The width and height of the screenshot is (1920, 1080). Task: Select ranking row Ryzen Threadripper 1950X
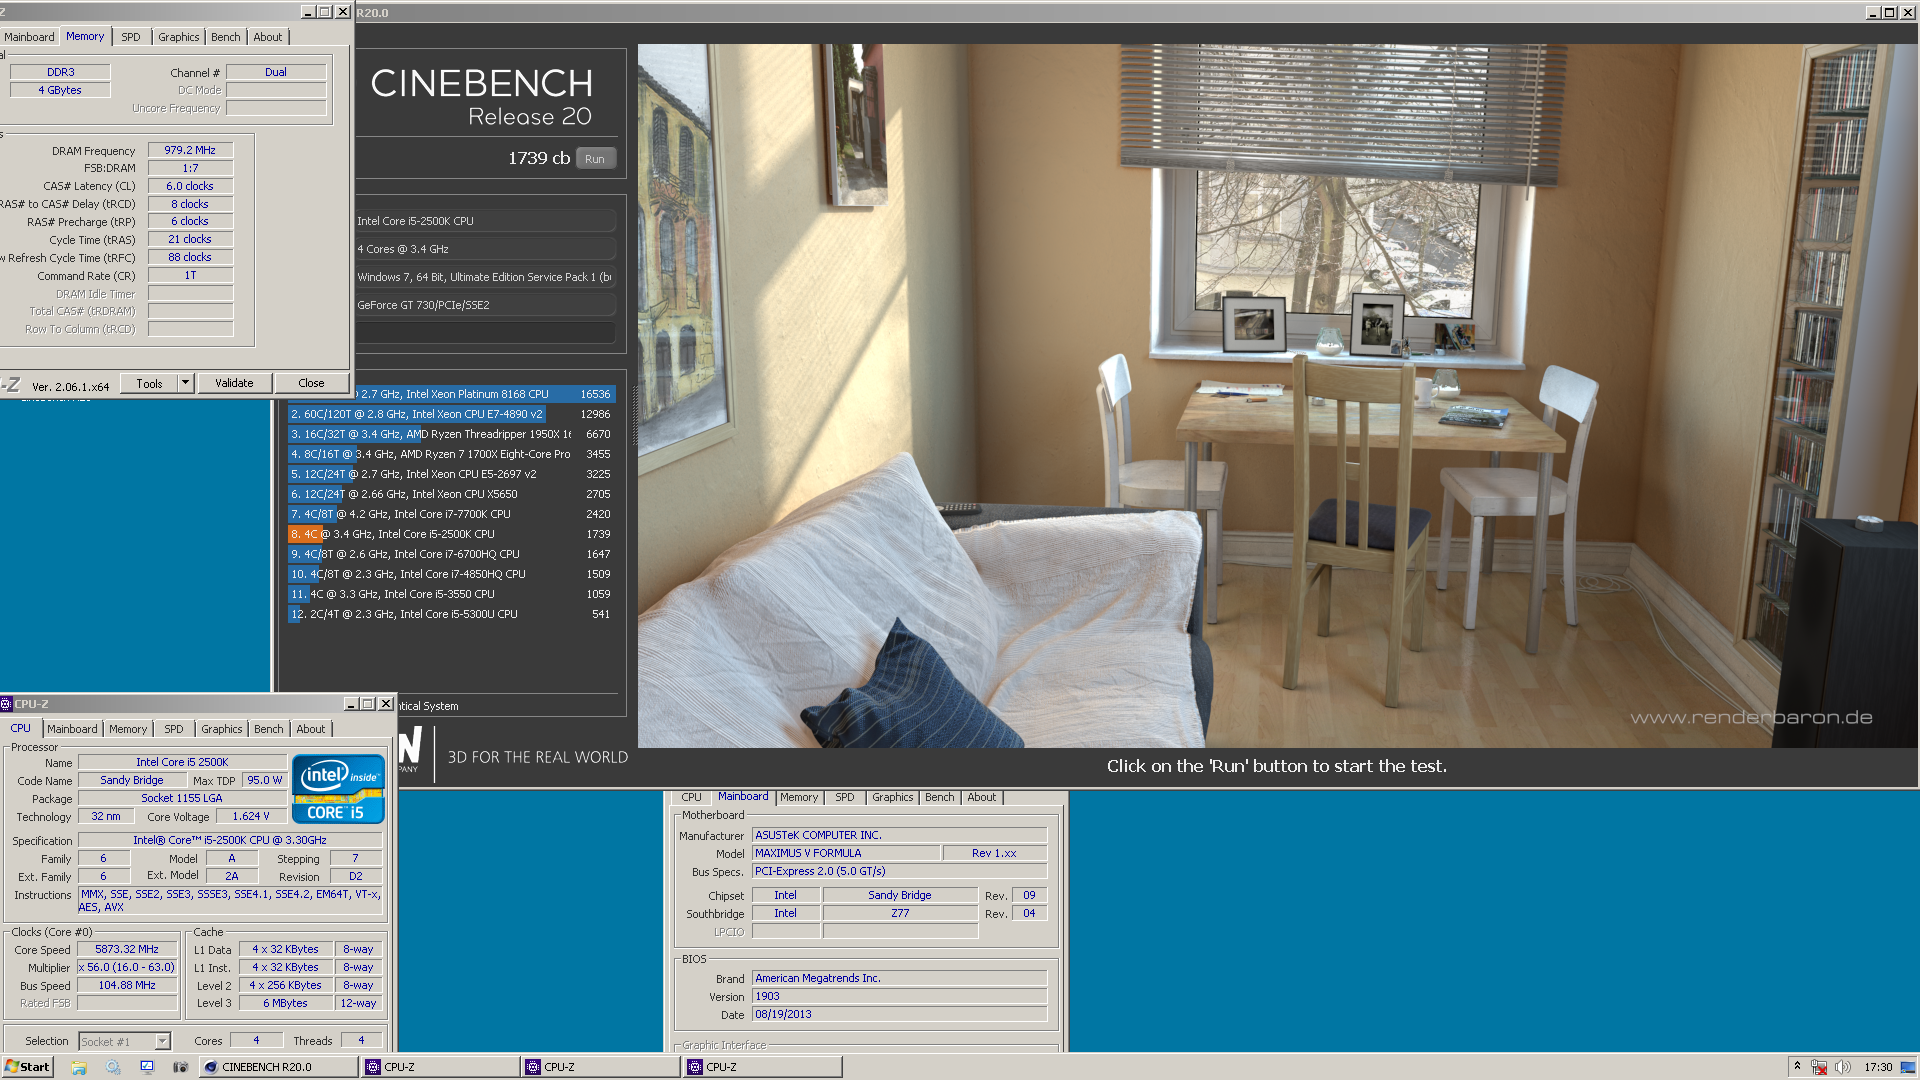click(451, 434)
